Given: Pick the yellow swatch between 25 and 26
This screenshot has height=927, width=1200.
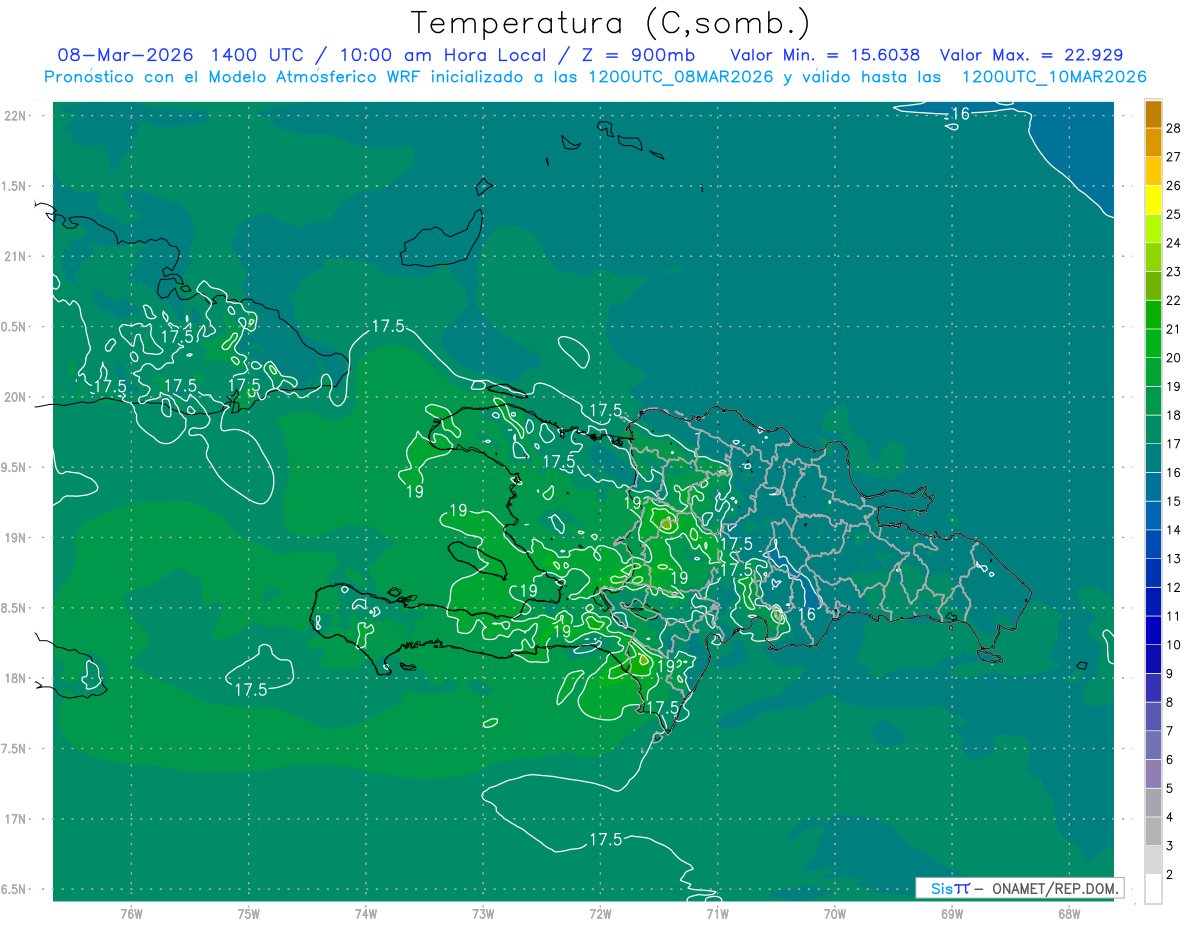Looking at the screenshot, I should 1153,200.
